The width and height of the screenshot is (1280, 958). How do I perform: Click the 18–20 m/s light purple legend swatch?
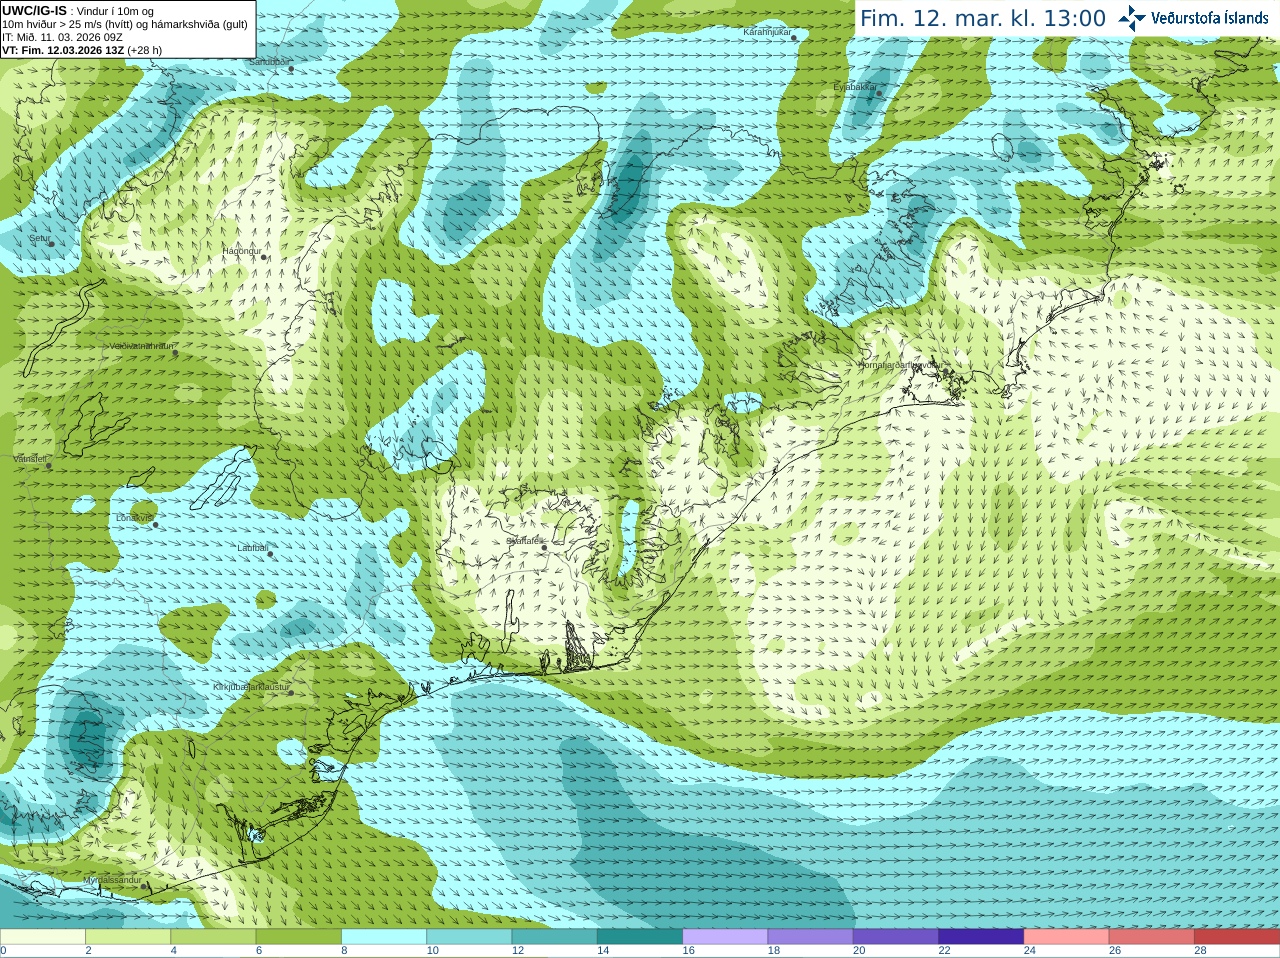(x=811, y=937)
